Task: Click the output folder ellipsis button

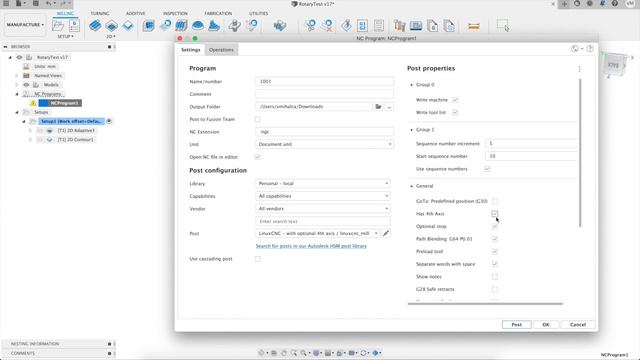Action: [x=389, y=107]
